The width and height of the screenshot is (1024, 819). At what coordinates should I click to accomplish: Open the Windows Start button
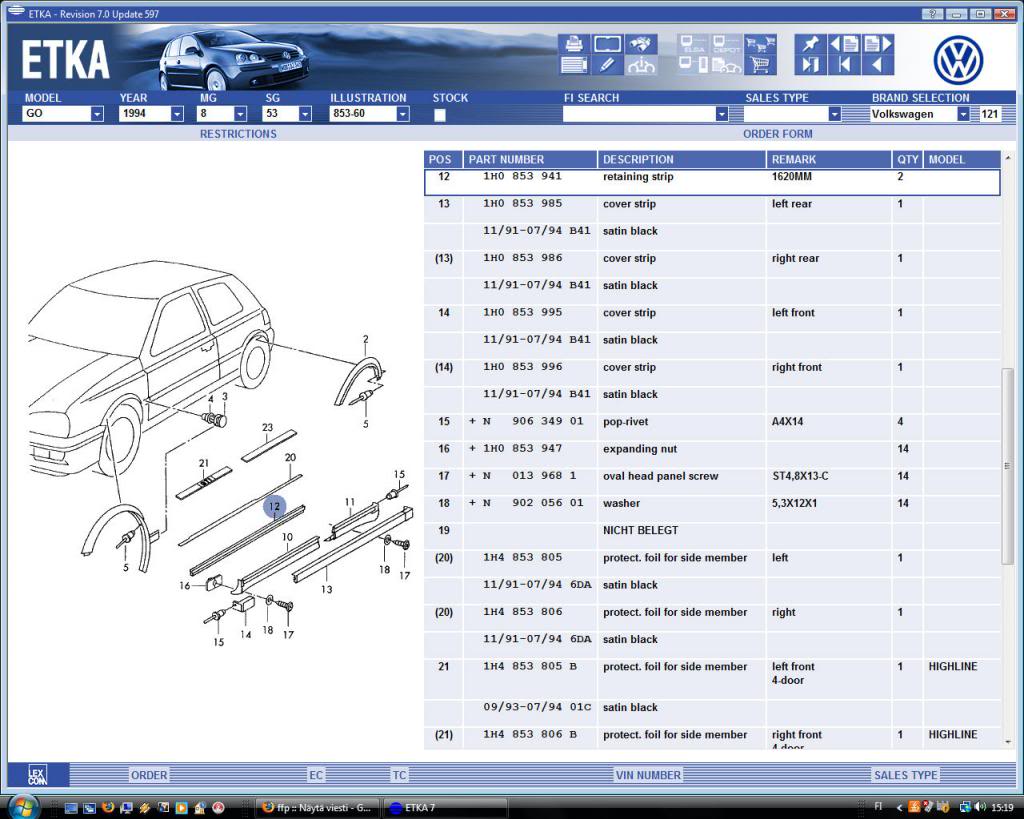[x=24, y=807]
